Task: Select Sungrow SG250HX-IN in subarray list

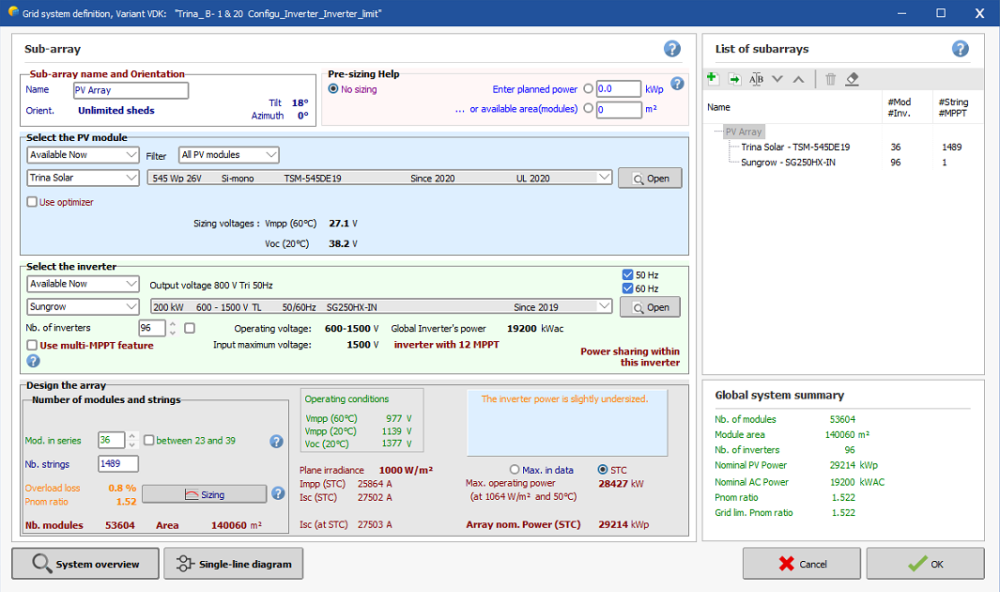Action: (x=788, y=162)
